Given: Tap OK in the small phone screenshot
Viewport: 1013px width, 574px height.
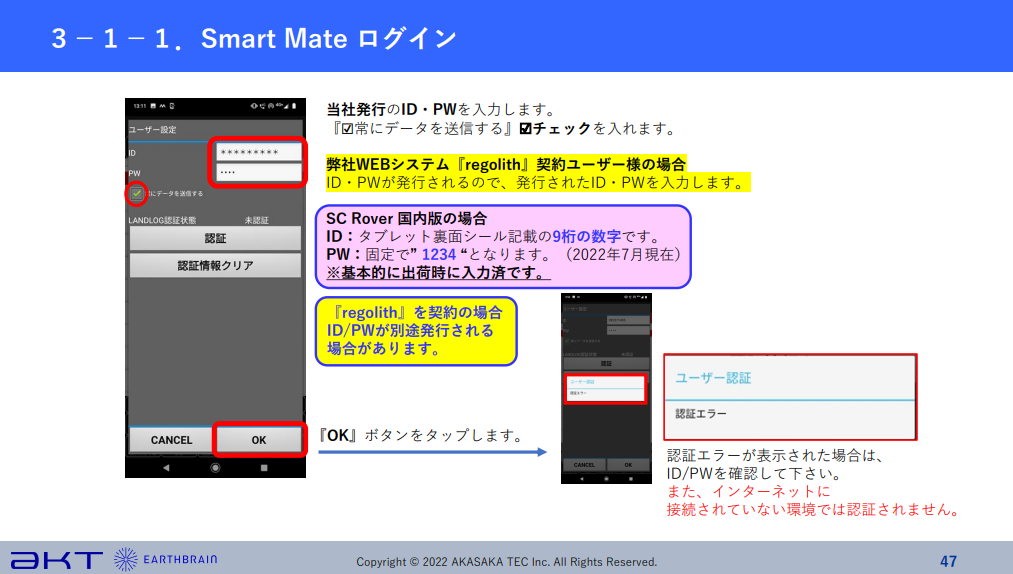Looking at the screenshot, I should [628, 465].
